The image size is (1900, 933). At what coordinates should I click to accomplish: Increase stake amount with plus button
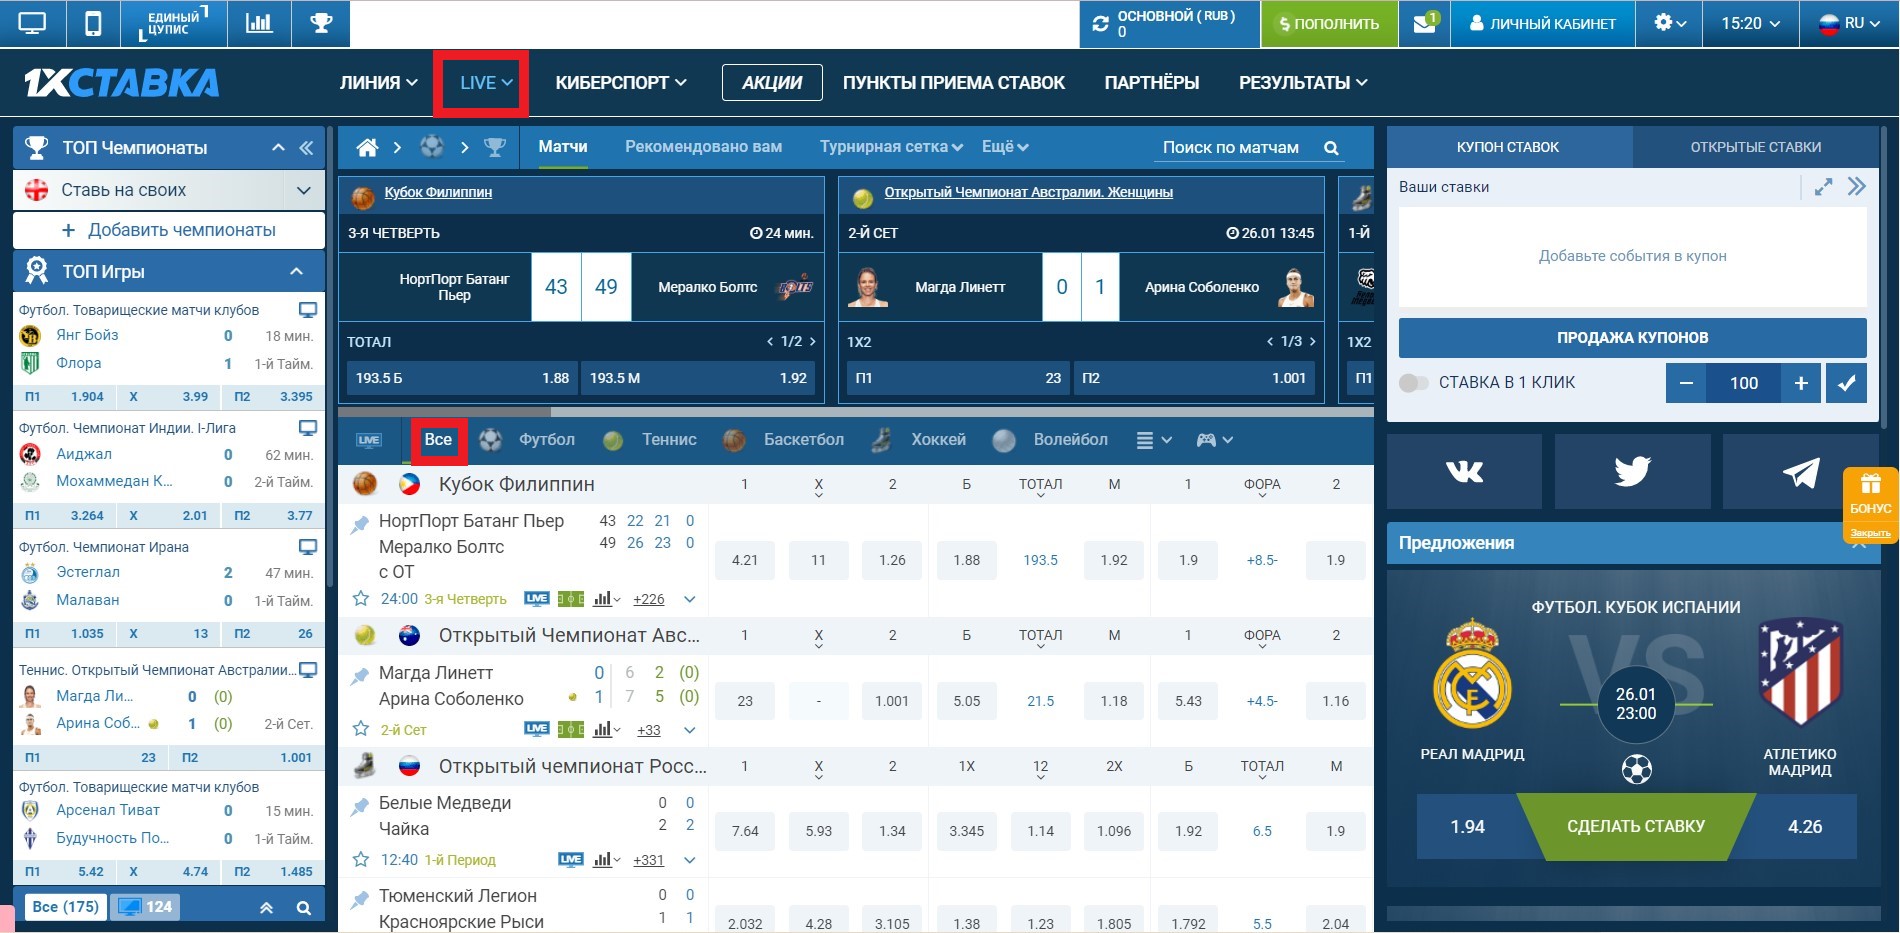tap(1801, 383)
